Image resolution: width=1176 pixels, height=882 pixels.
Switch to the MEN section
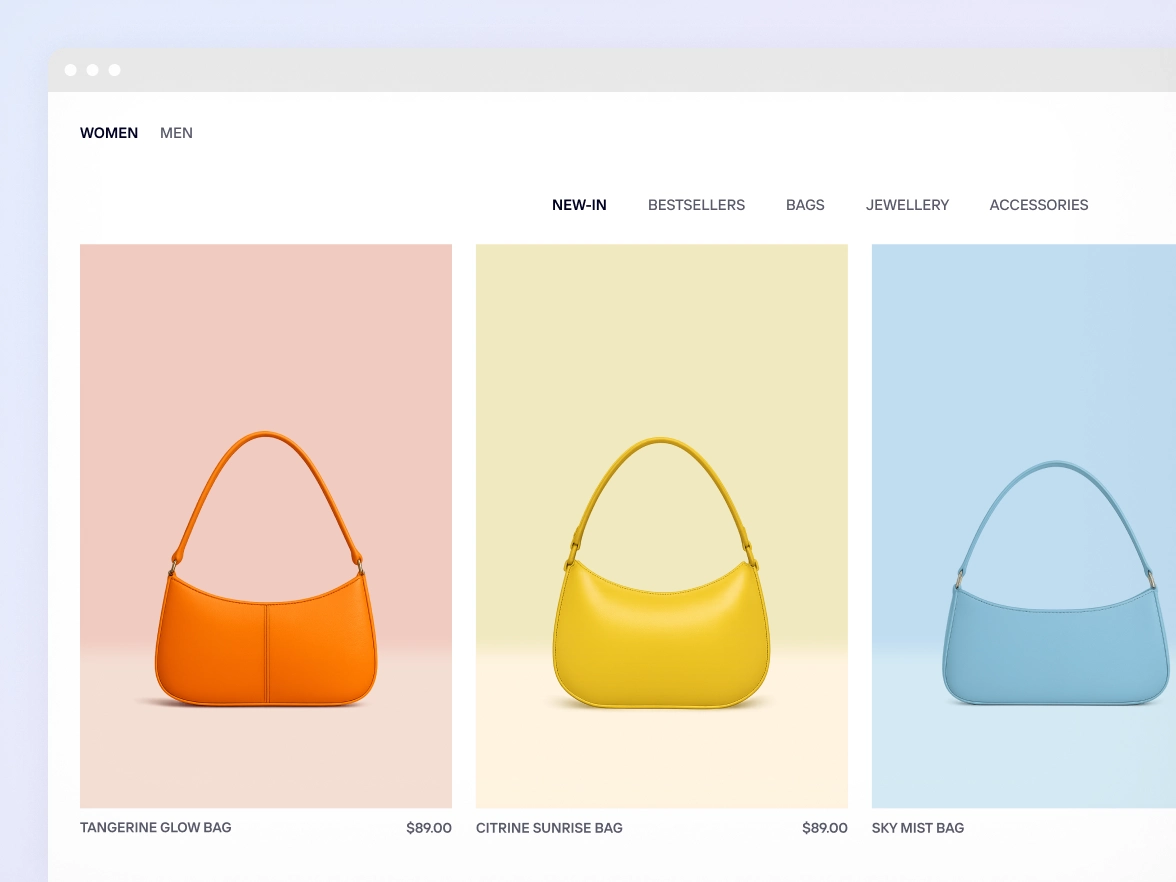pos(176,133)
